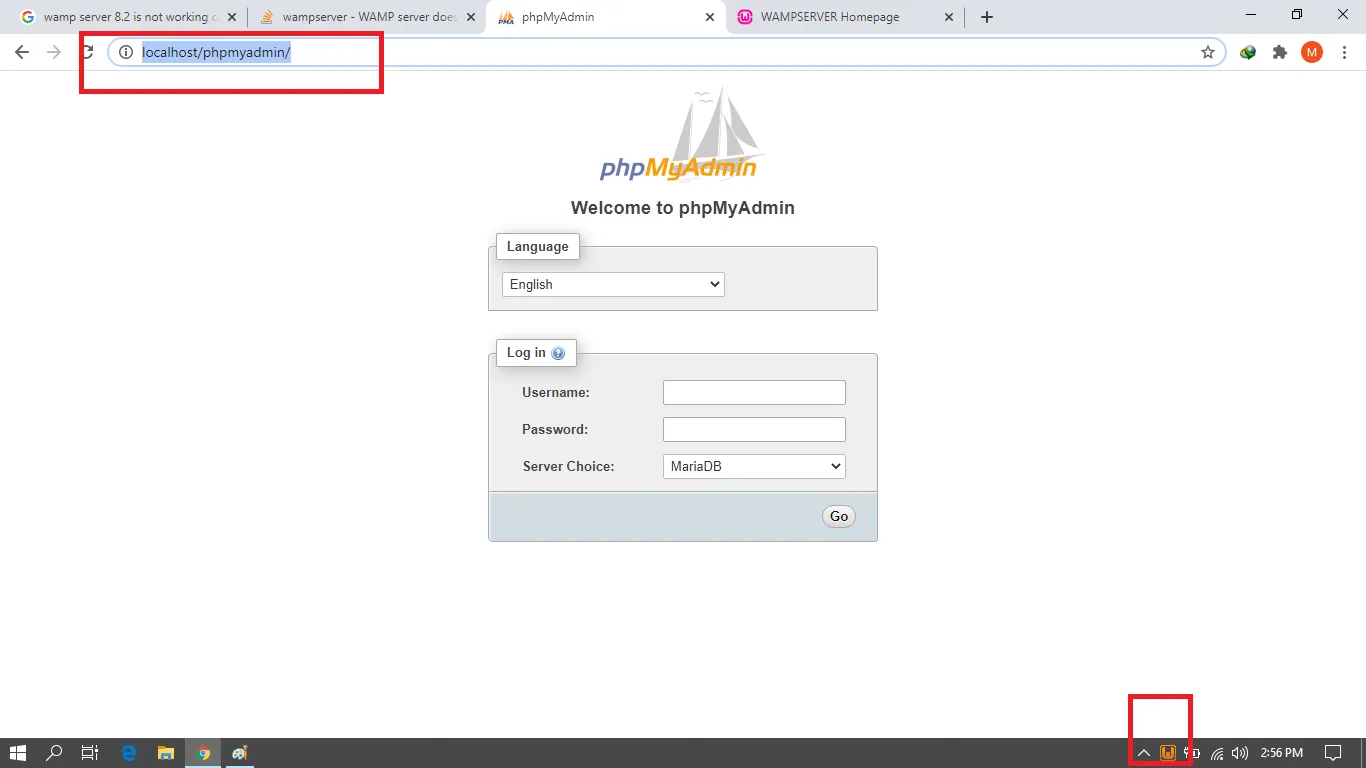This screenshot has width=1366, height=768.
Task: Click the Chrome taskbar icon
Action: [x=203, y=753]
